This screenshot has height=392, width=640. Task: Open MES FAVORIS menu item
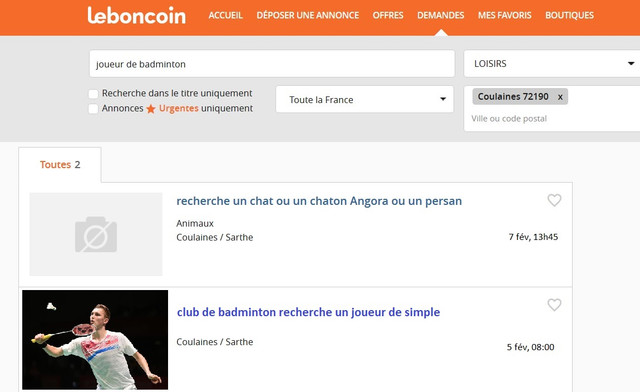tap(504, 16)
